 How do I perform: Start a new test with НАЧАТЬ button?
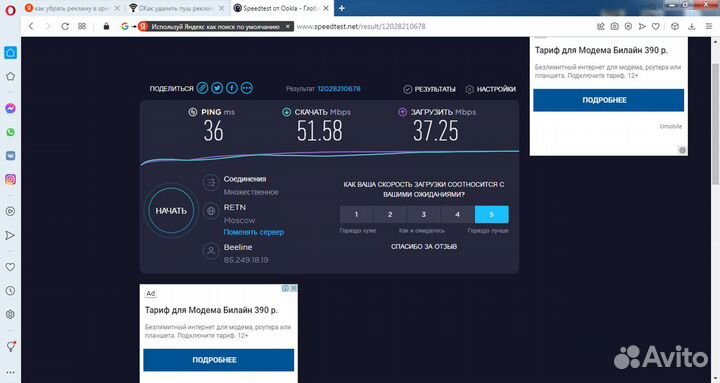[171, 211]
